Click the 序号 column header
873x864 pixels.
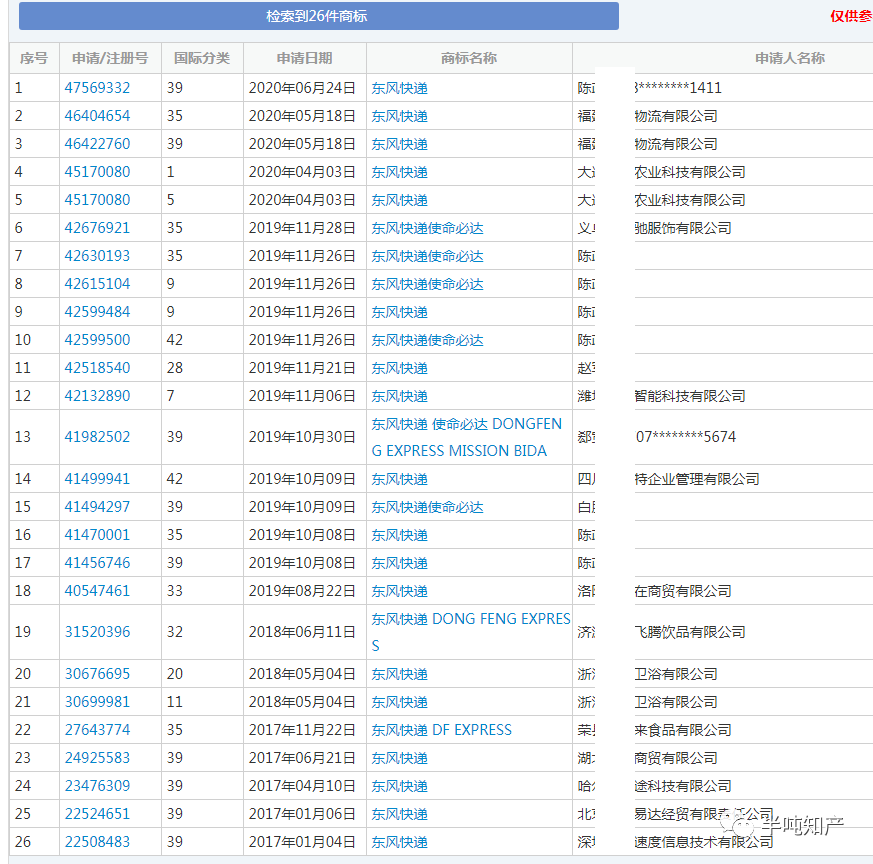(34, 58)
